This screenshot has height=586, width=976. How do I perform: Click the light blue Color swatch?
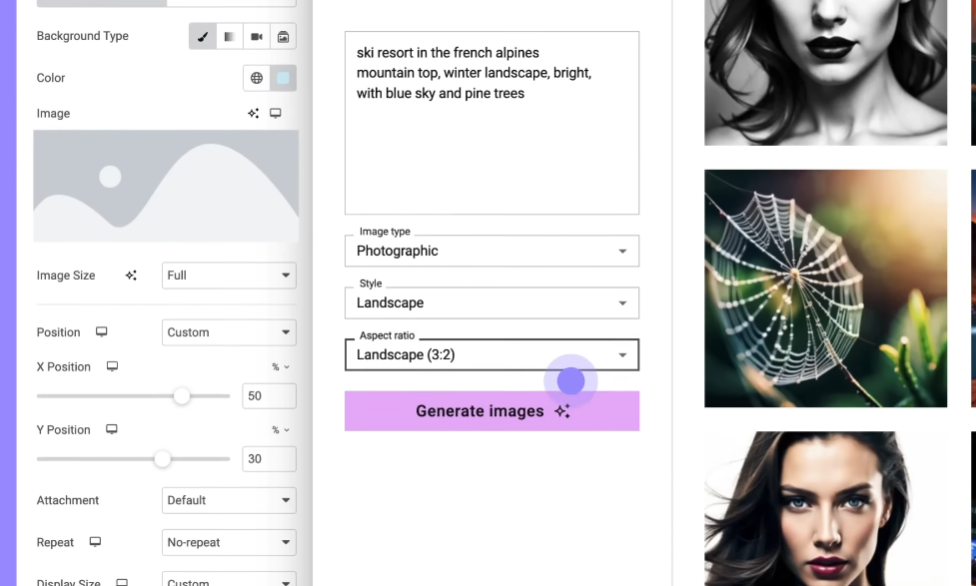(x=283, y=78)
